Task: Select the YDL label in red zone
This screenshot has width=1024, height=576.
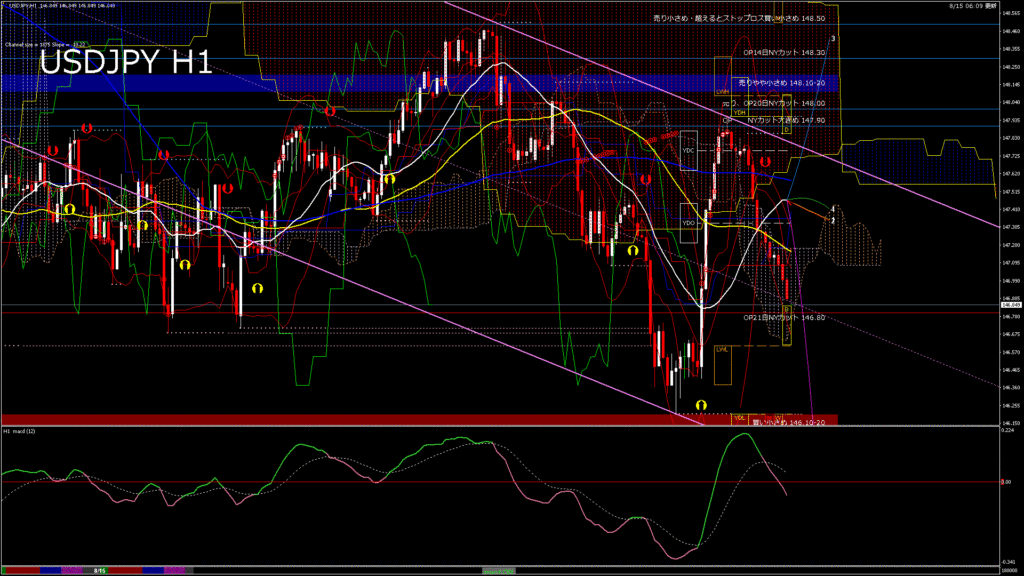Action: point(741,417)
